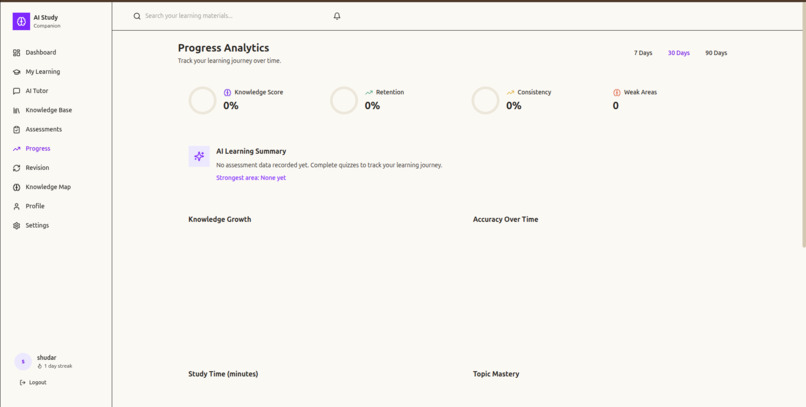
Task: Click the Knowledge Map brain icon
Action: (x=16, y=187)
